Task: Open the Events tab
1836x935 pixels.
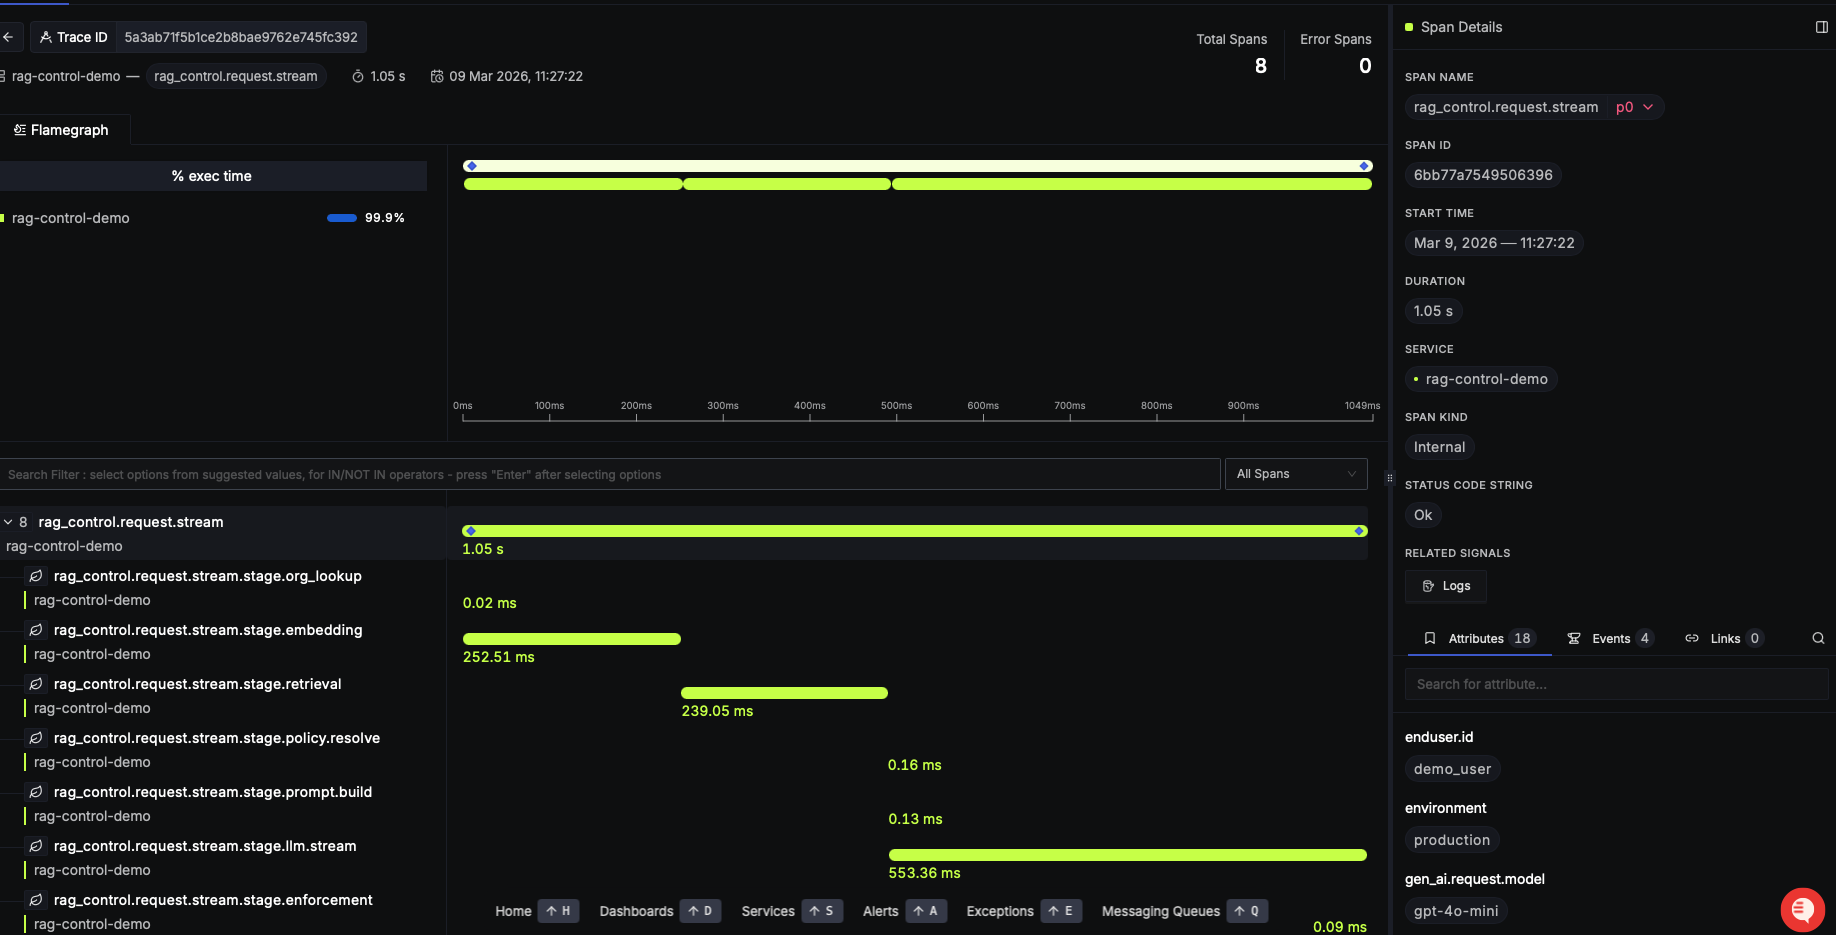Action: pos(1610,638)
